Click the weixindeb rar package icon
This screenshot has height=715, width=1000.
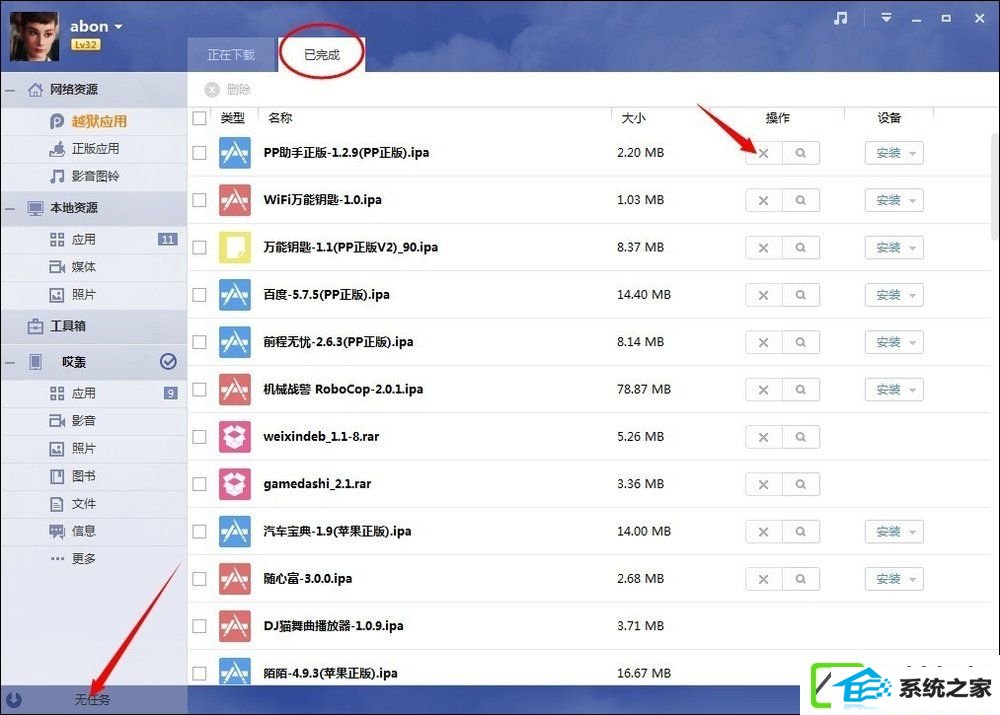[235, 436]
